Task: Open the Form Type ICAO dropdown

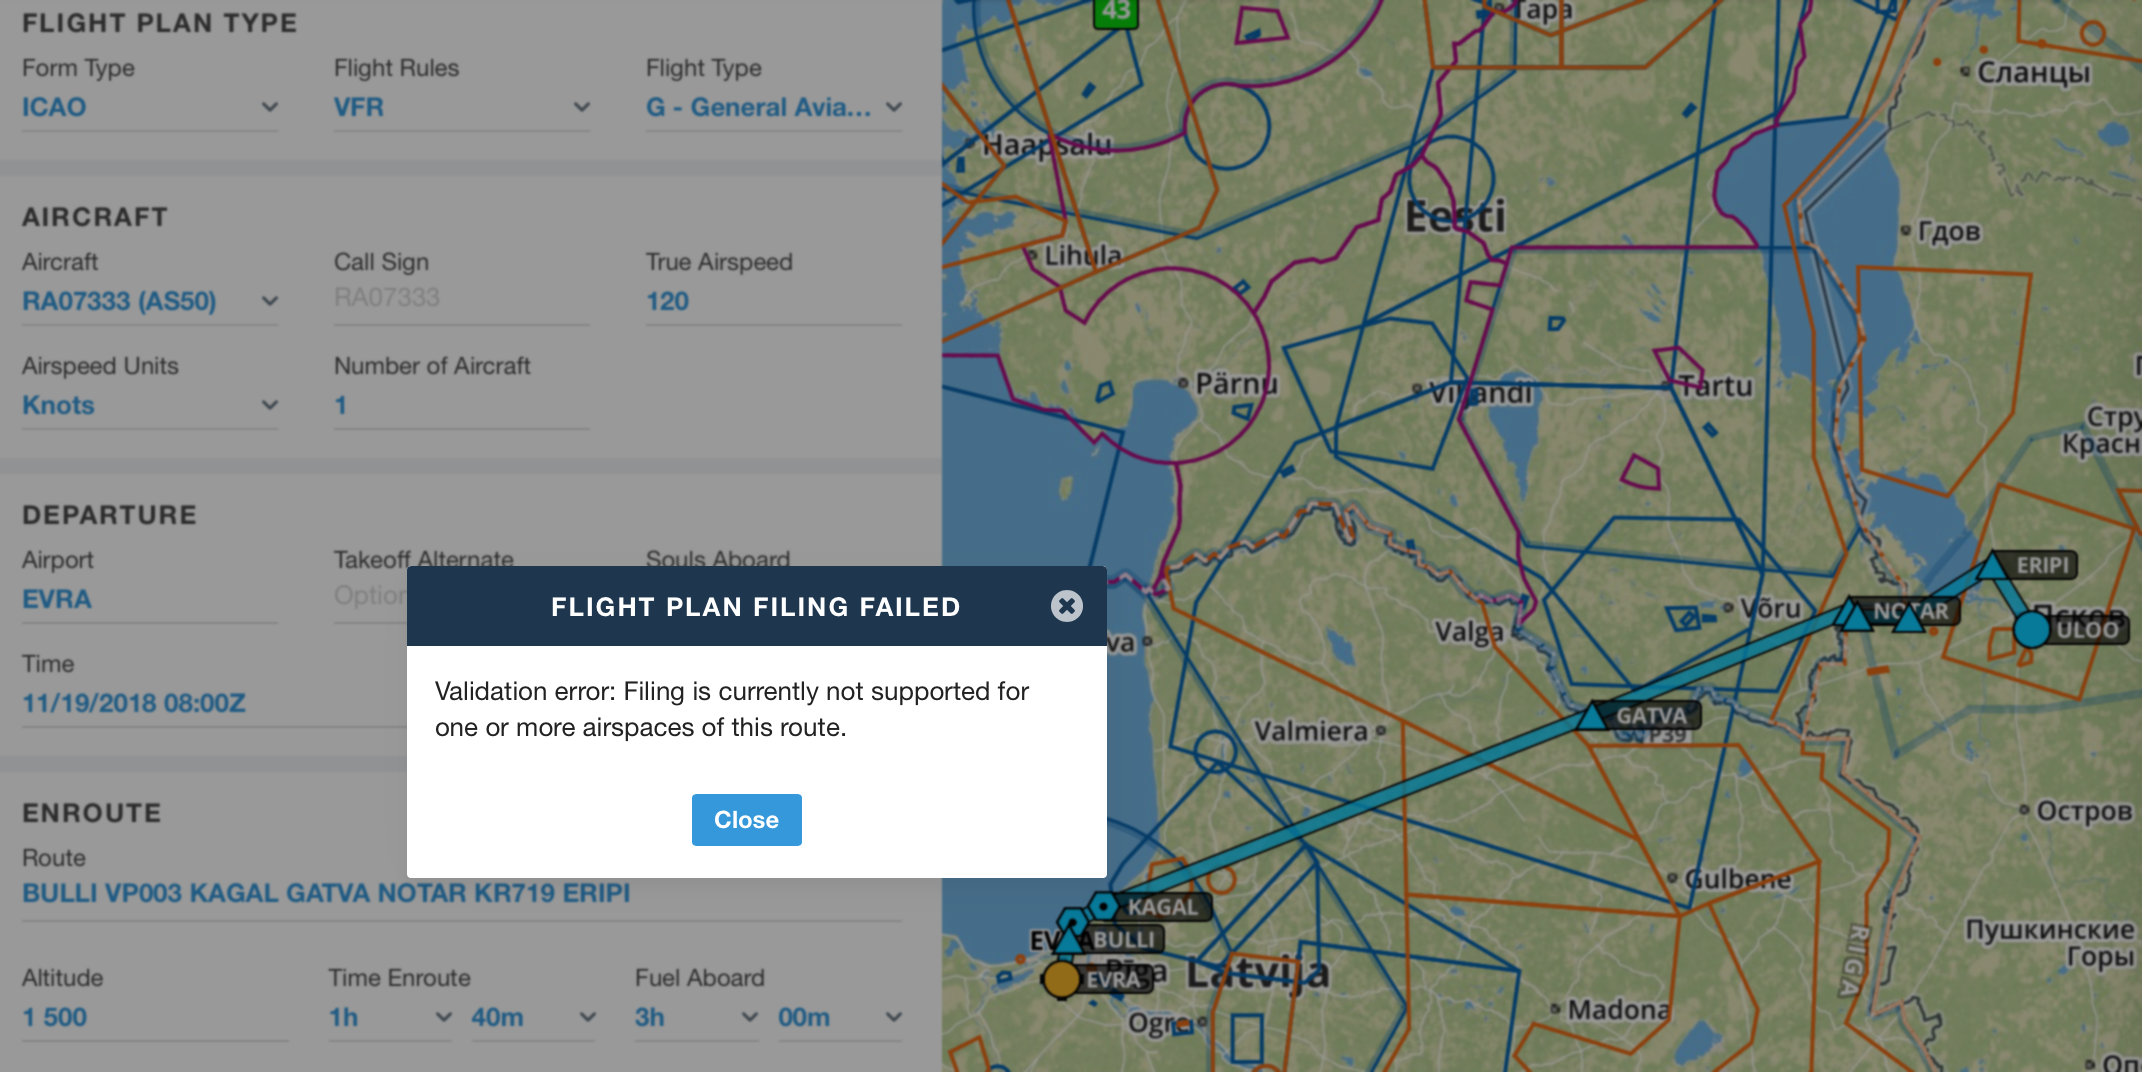Action: coord(150,107)
